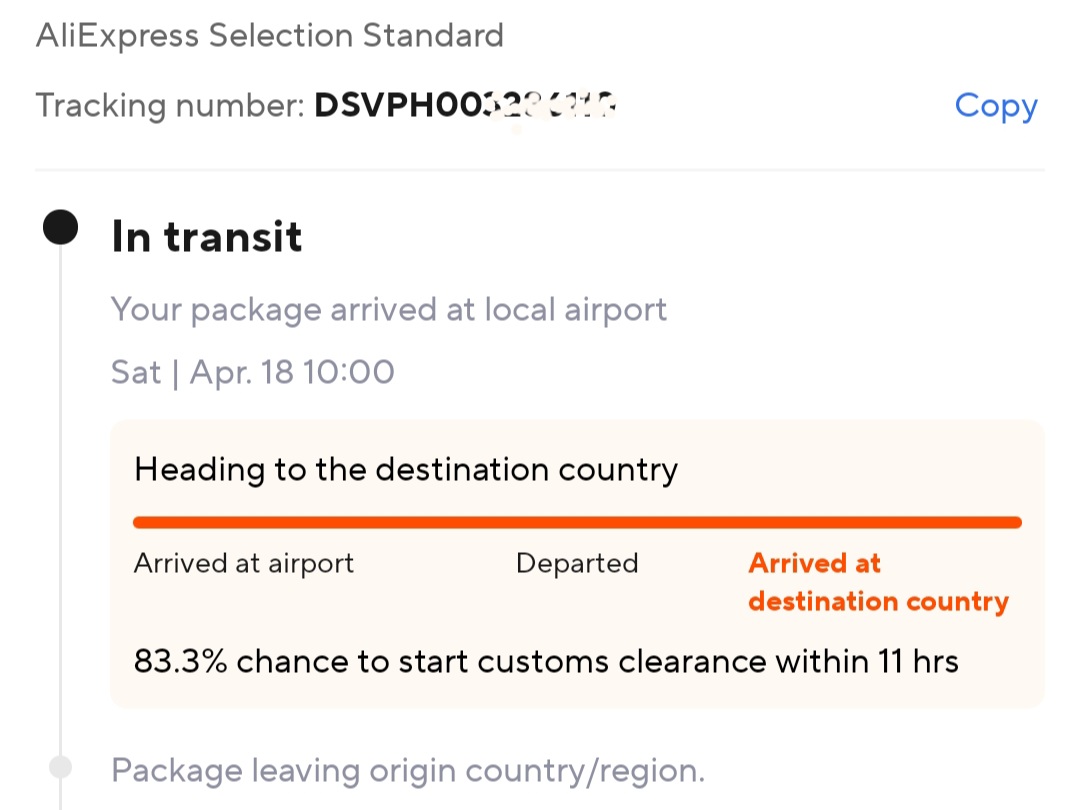Select the Departed step label
The height and width of the screenshot is (810, 1080).
[x=577, y=563]
